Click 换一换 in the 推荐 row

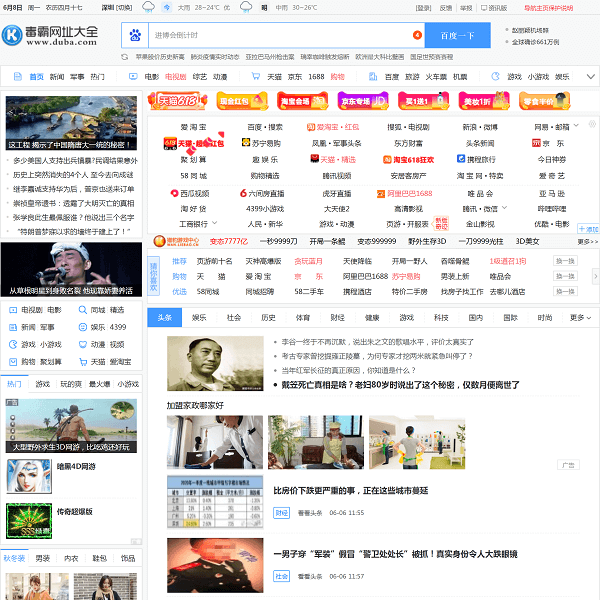tap(565, 261)
